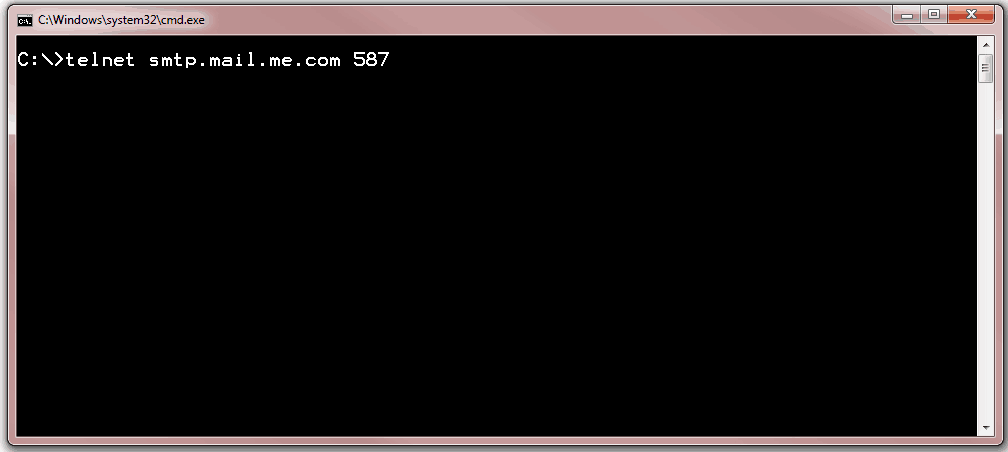
Task: Click the word telnet in the command
Action: click(x=100, y=60)
